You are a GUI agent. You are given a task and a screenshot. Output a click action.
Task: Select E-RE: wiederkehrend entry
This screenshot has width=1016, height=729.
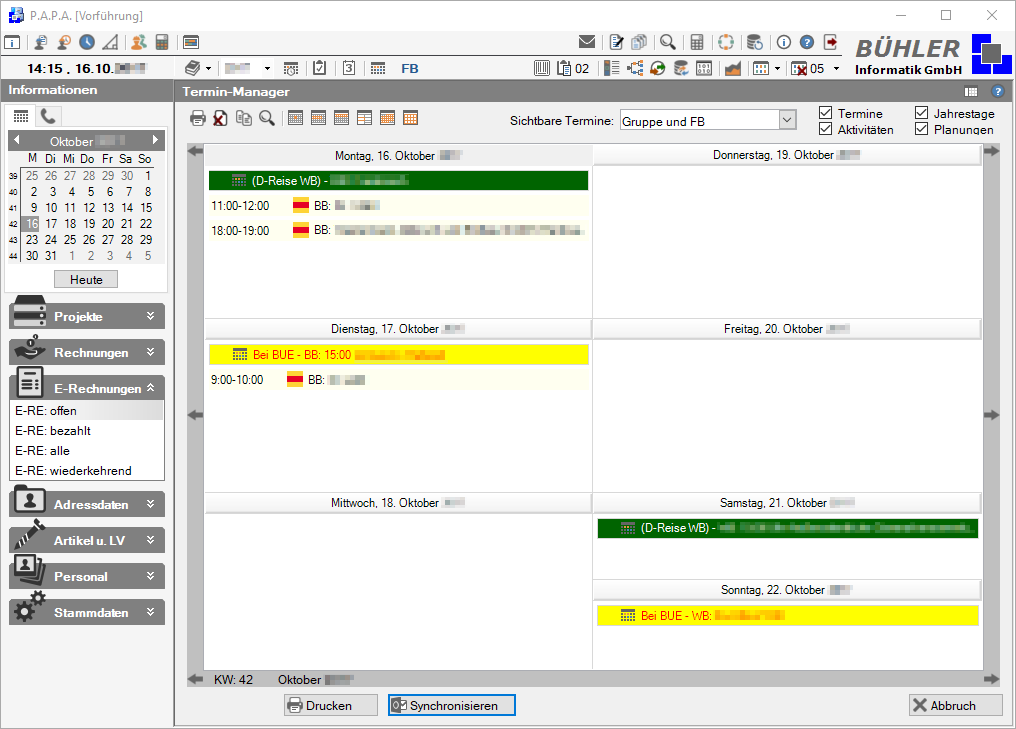click(87, 470)
